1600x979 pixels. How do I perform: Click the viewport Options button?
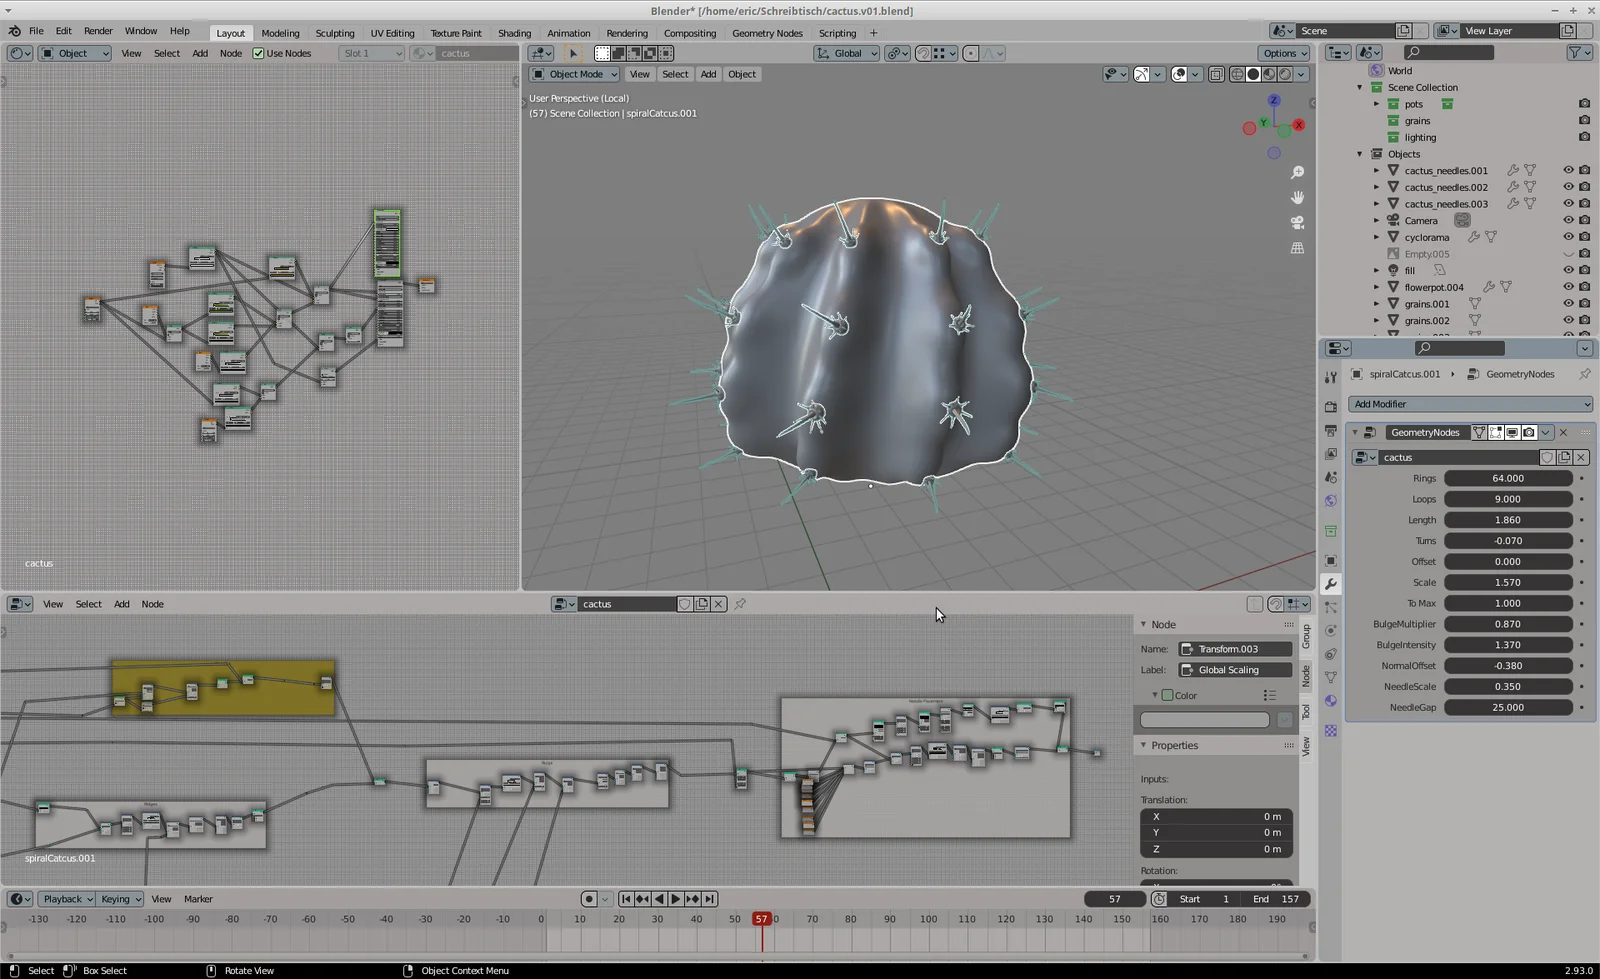(x=1284, y=53)
